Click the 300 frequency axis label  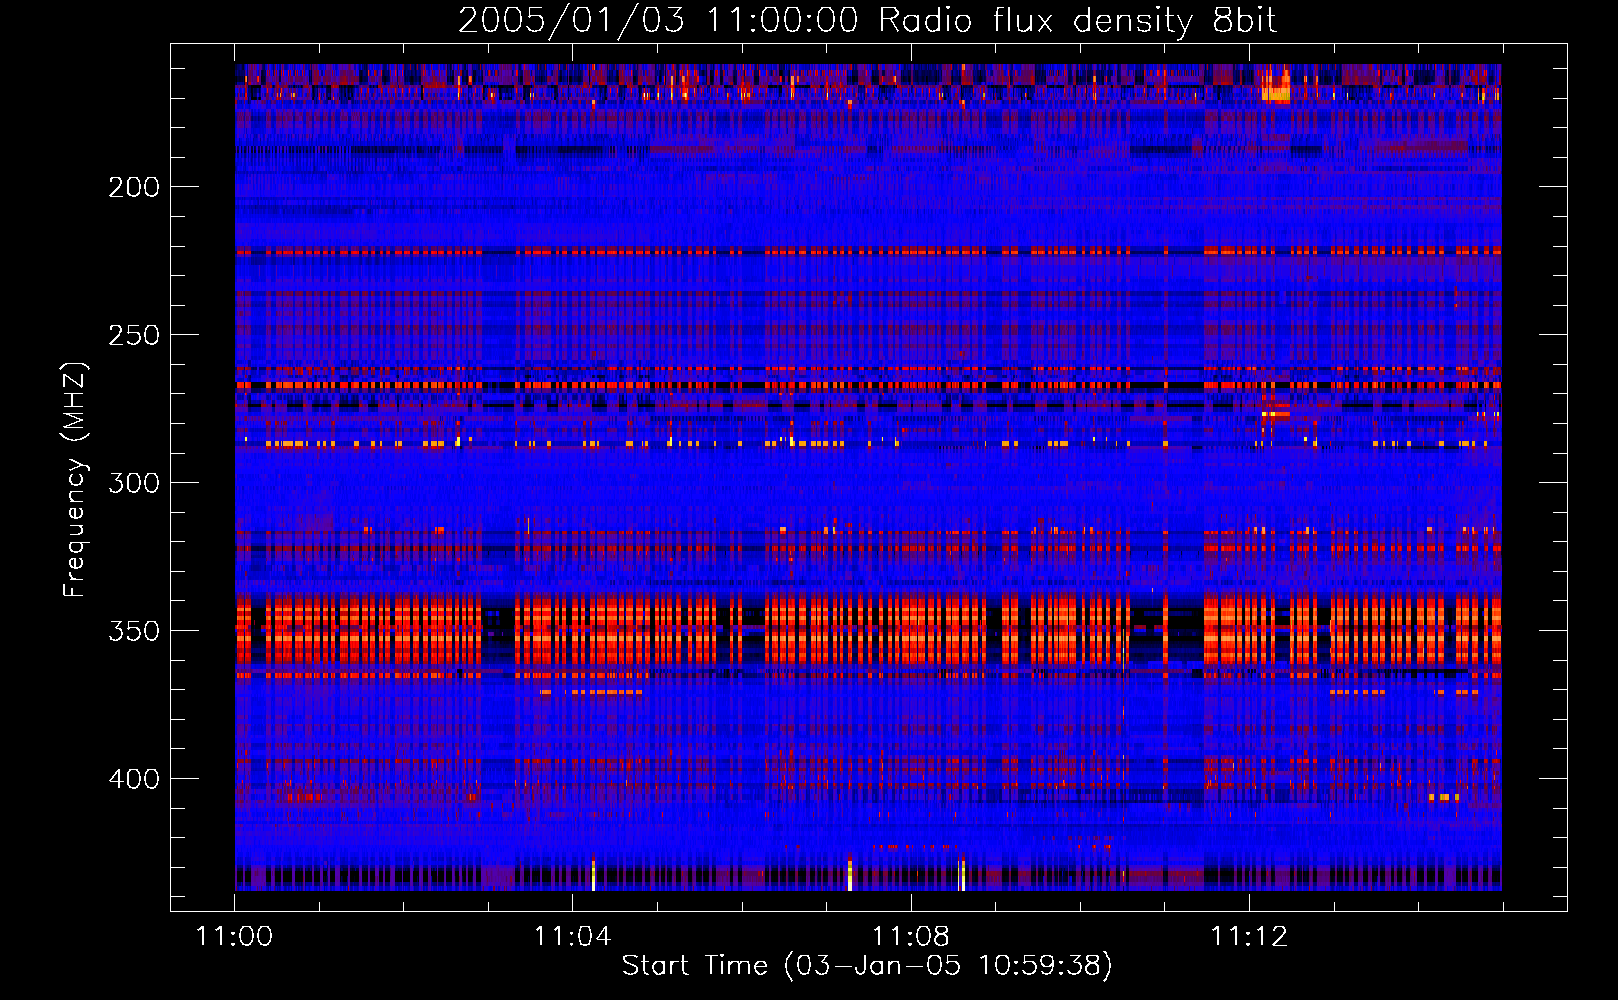134,483
